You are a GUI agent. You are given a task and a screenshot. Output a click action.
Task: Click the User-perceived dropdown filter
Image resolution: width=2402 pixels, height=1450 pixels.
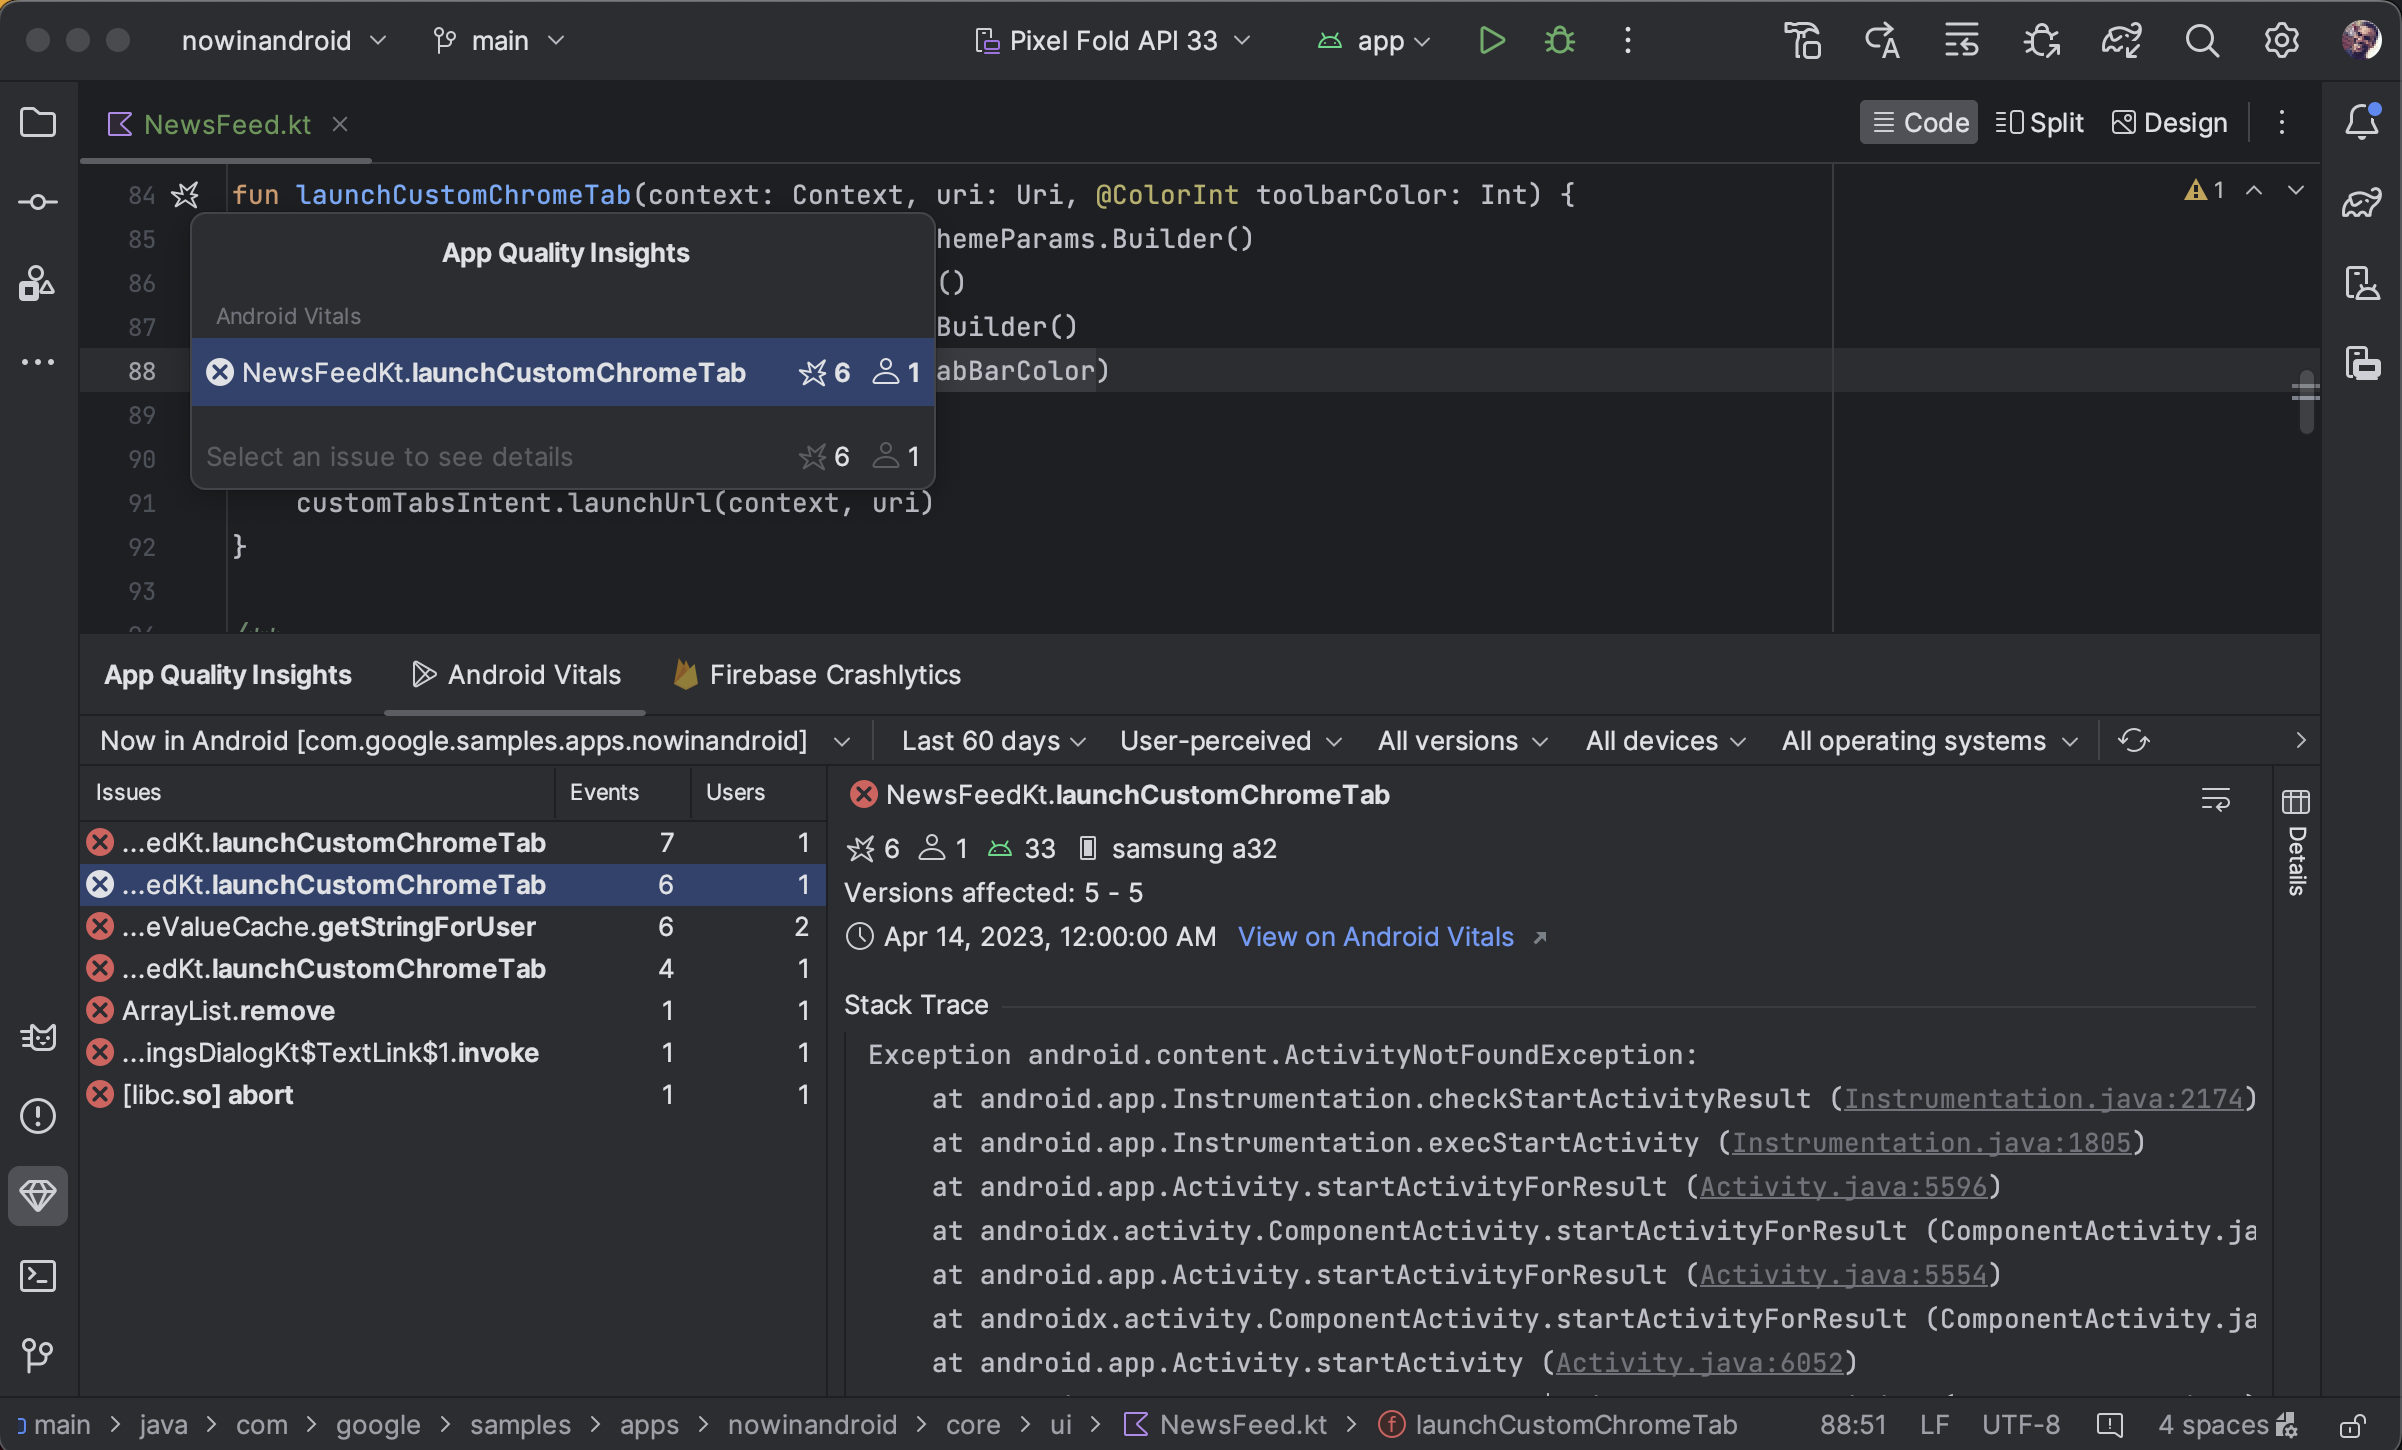pyautogui.click(x=1228, y=741)
